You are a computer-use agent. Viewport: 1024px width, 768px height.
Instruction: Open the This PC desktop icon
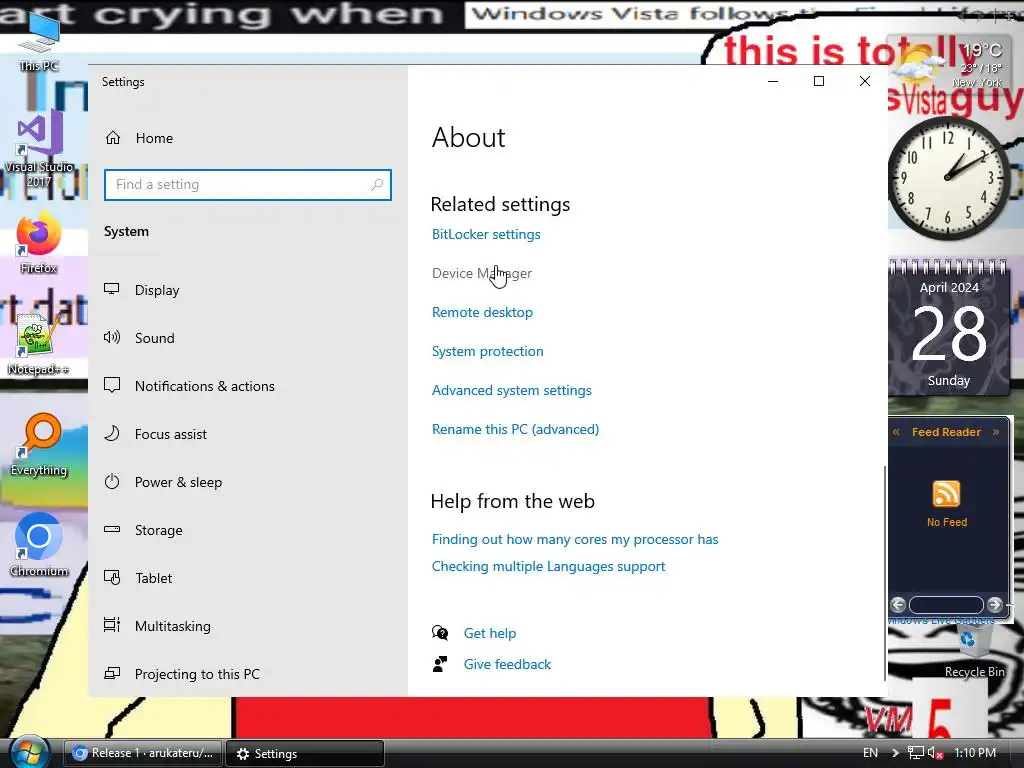point(39,40)
